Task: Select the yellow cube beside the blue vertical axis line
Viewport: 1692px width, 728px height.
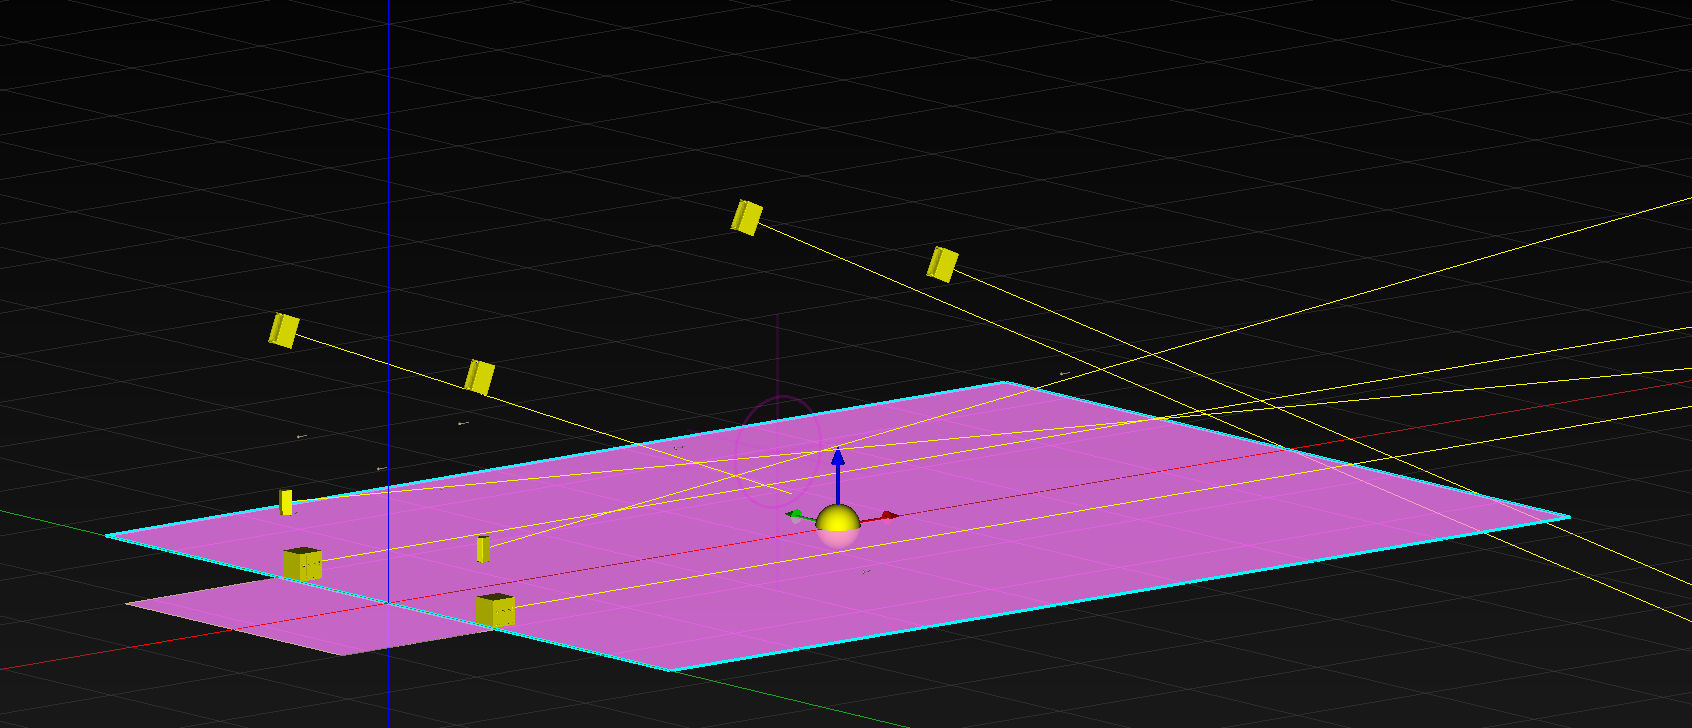Action: pyautogui.click(x=302, y=563)
